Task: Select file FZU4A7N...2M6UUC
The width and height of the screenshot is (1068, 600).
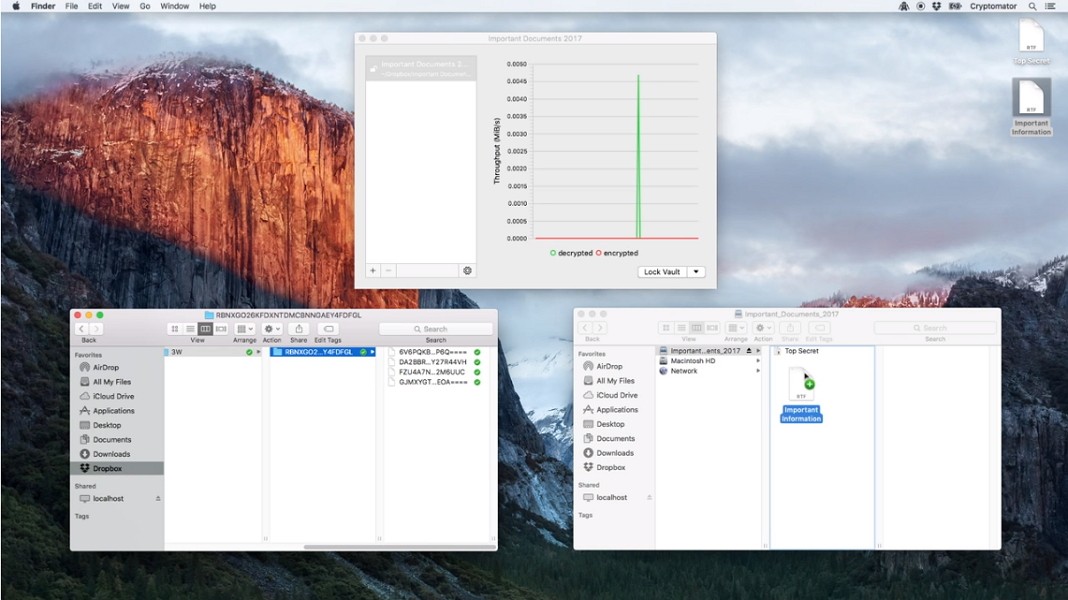Action: [433, 372]
